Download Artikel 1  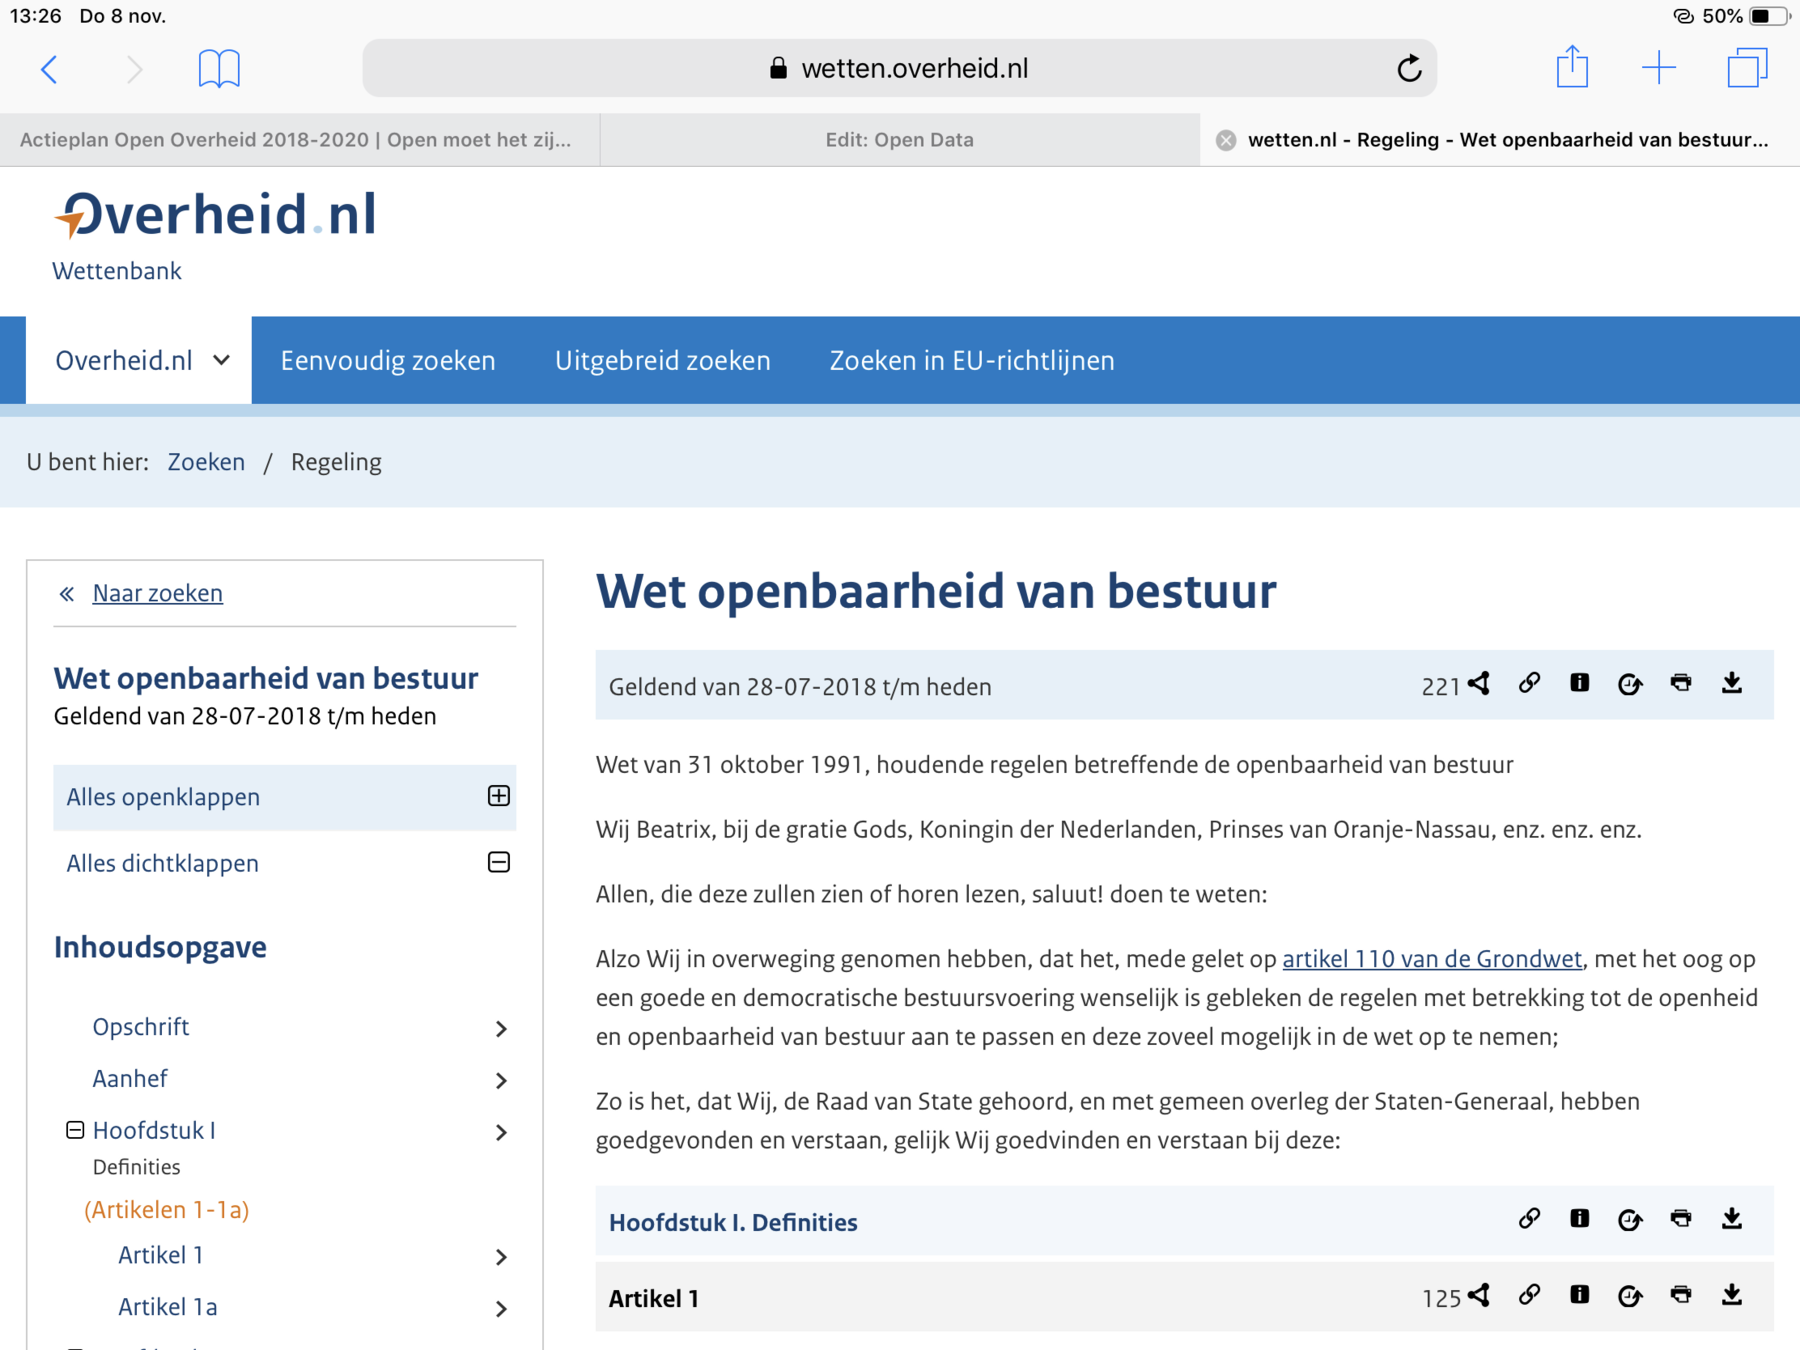[x=1732, y=1296]
